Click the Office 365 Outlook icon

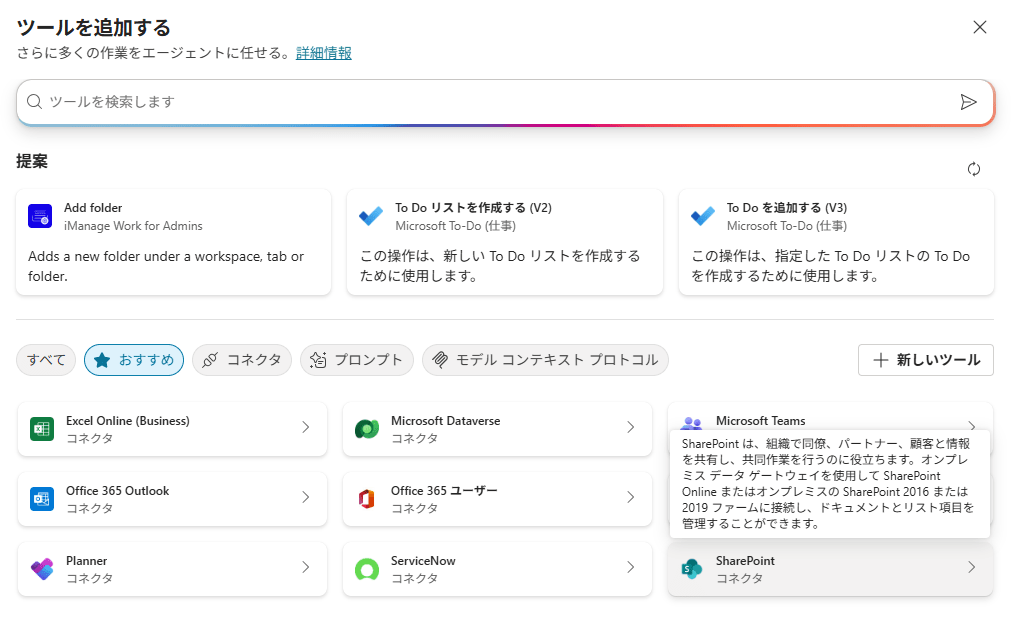[x=42, y=499]
